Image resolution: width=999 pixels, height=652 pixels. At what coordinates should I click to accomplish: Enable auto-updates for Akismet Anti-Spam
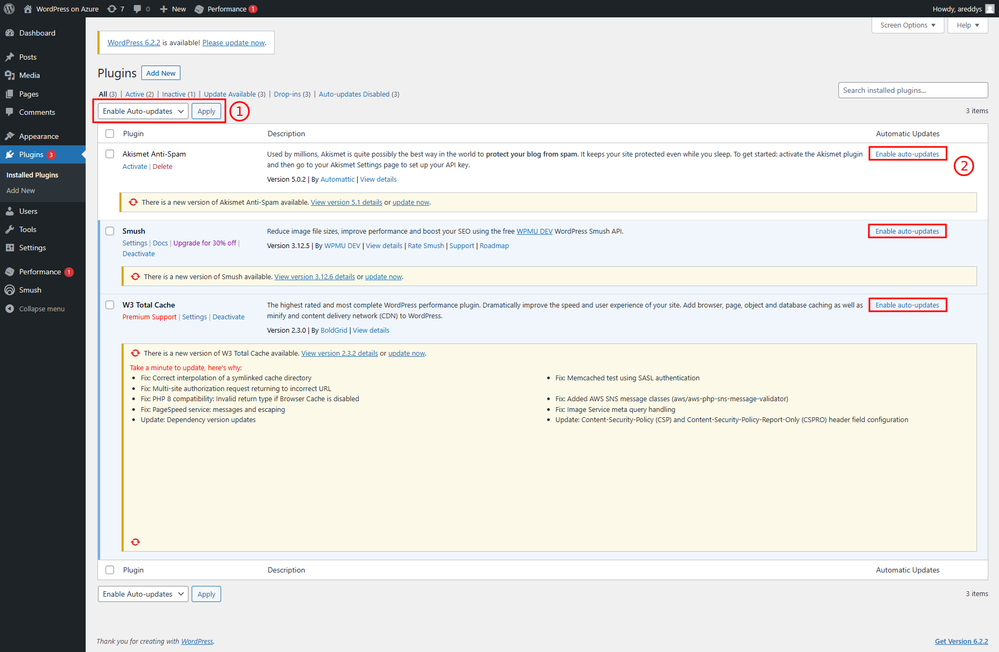pos(907,154)
